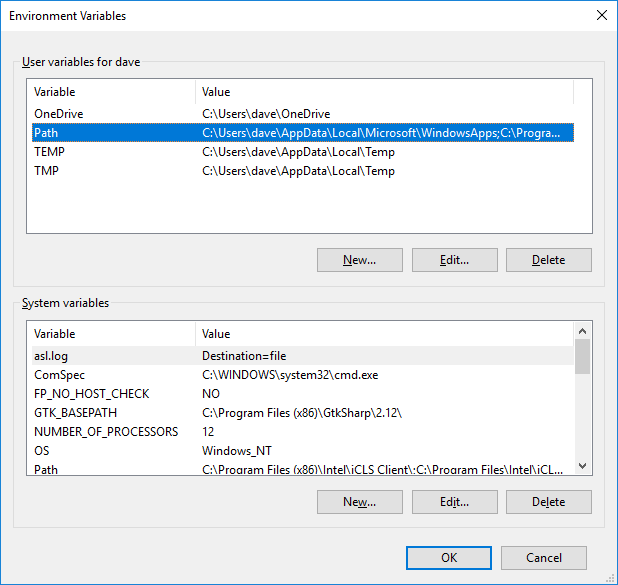This screenshot has width=618, height=585.
Task: Select the user Path variable row
Action: (303, 133)
